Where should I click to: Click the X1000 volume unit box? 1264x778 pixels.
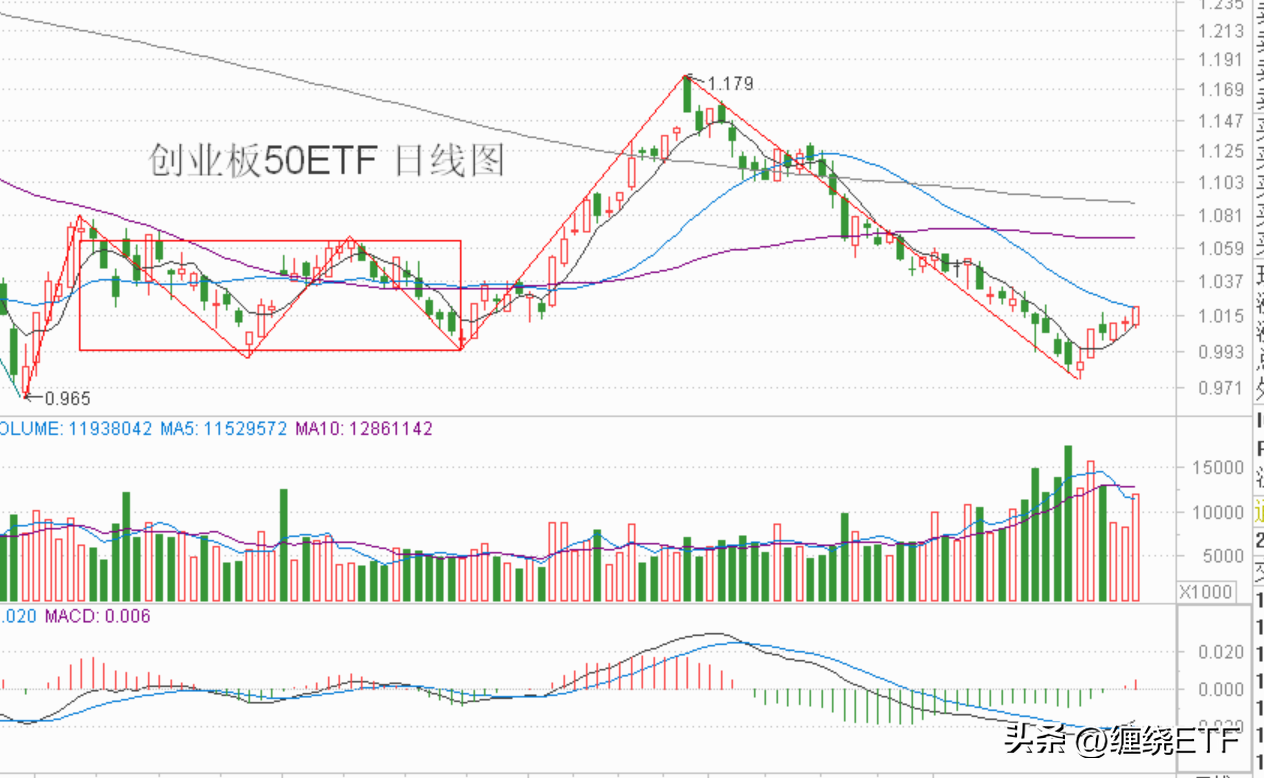coord(1205,592)
